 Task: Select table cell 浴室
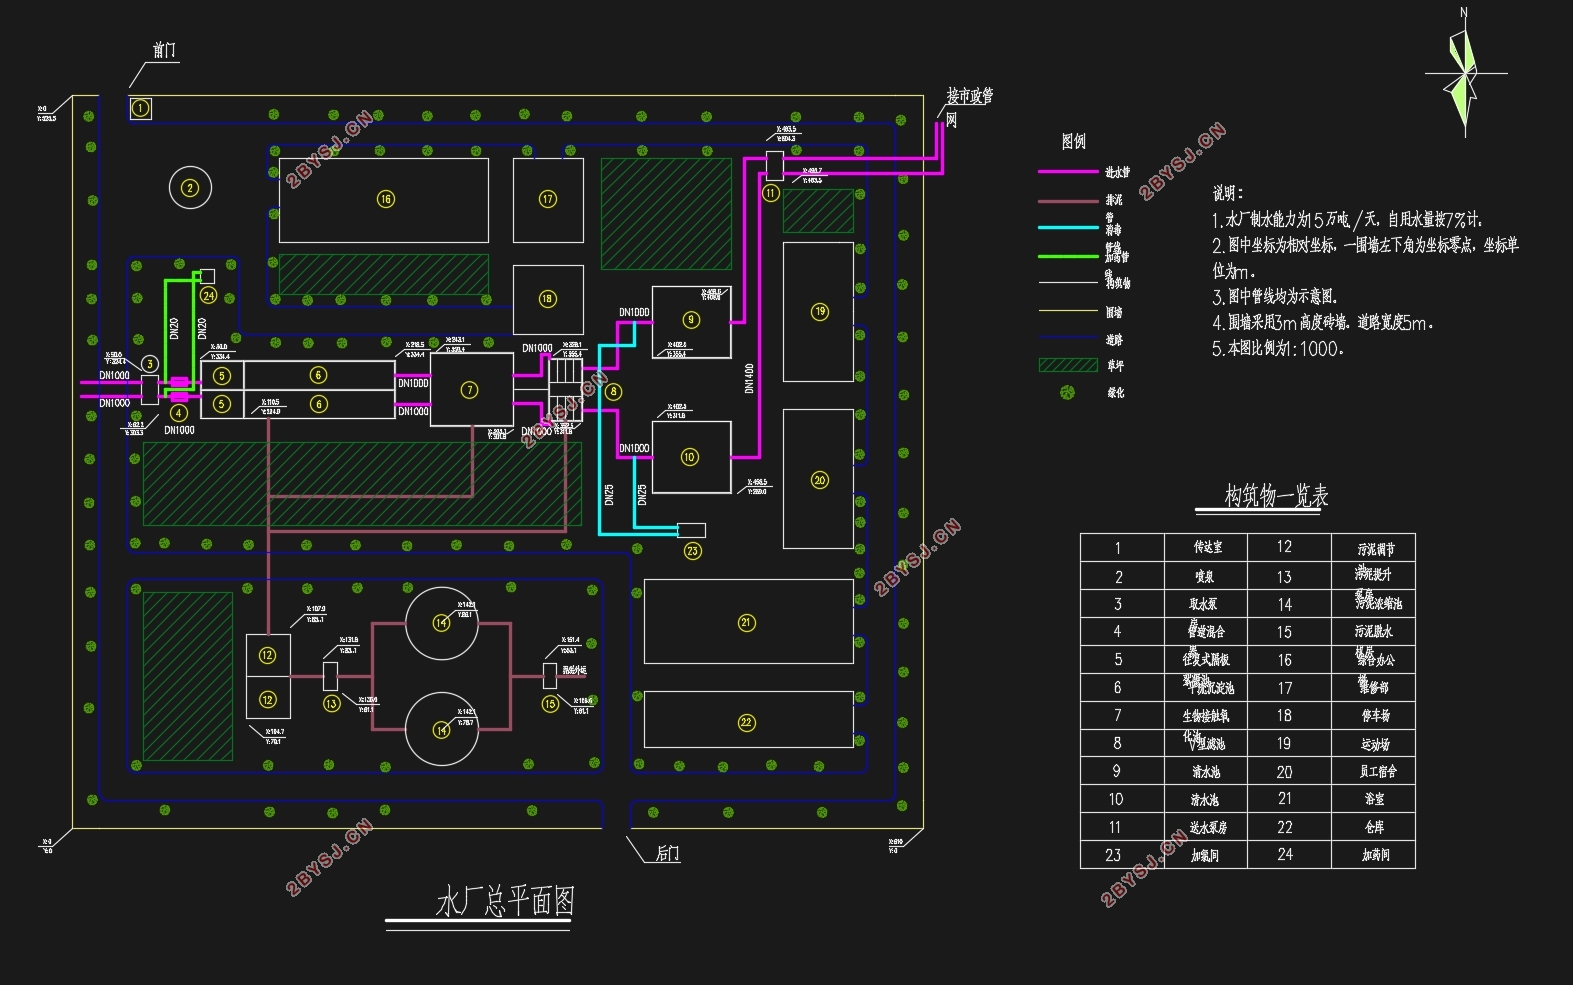tap(1373, 799)
